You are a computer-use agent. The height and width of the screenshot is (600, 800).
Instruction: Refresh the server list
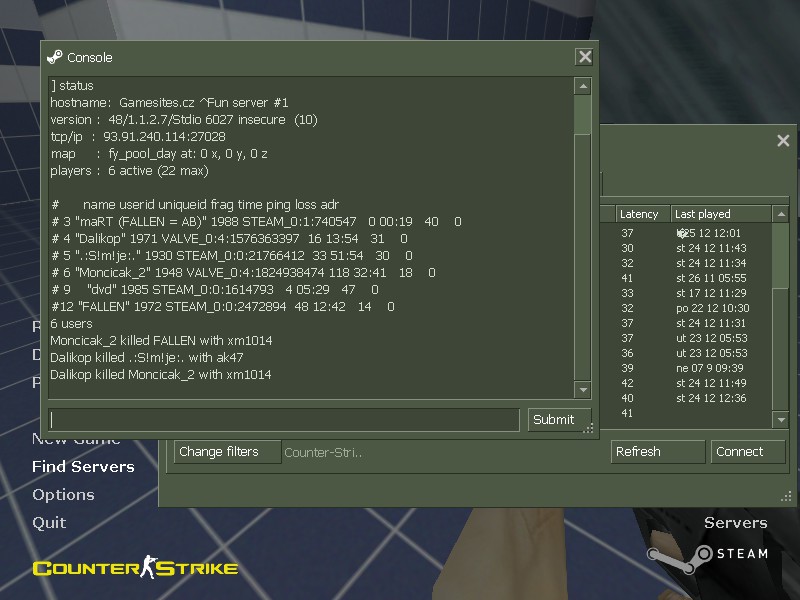658,452
